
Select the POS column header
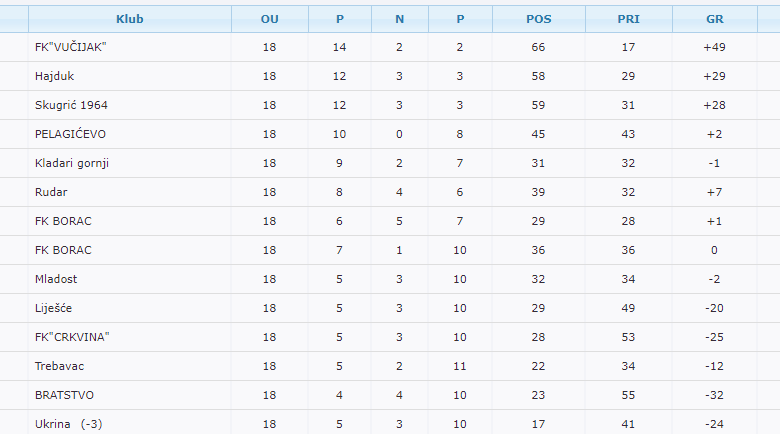coord(538,19)
